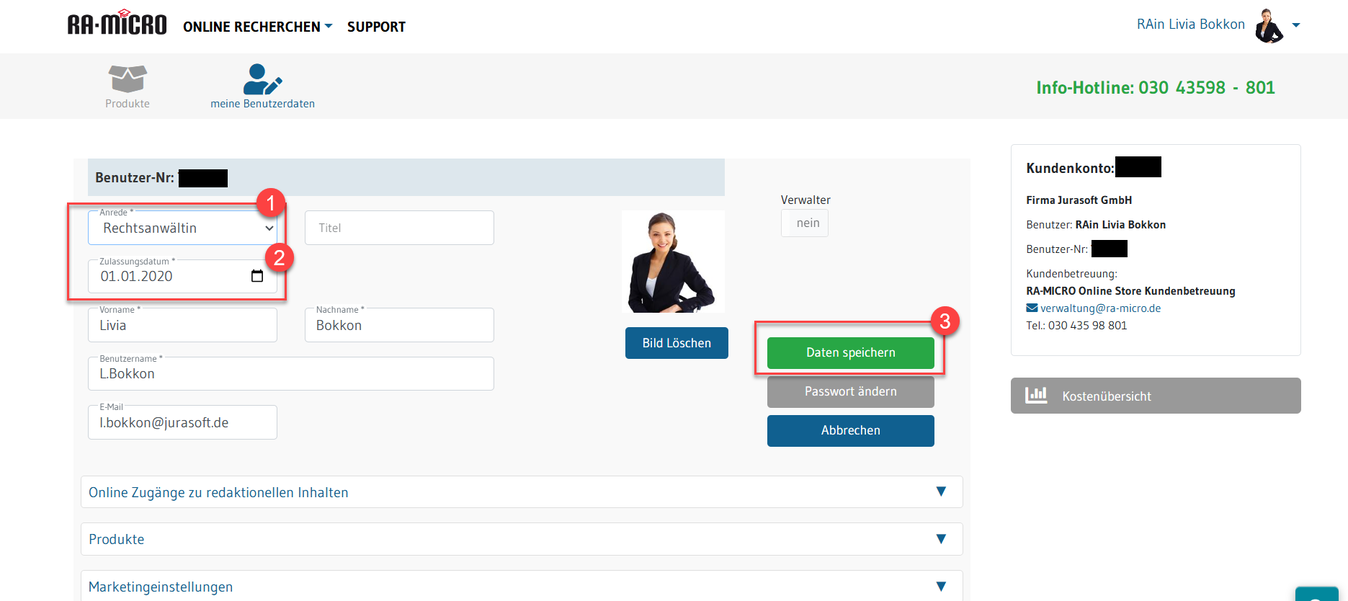Click the Abbrechen button
This screenshot has width=1348, height=601.
[850, 430]
